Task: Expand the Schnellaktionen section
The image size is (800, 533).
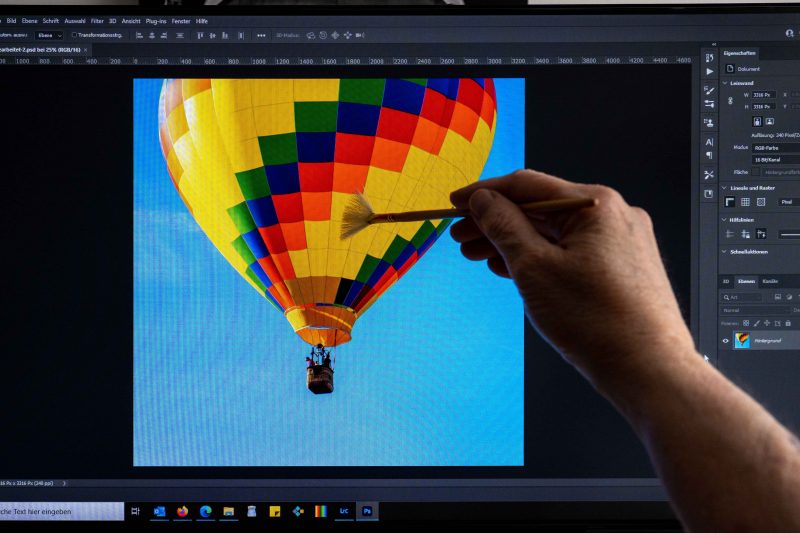Action: point(725,252)
